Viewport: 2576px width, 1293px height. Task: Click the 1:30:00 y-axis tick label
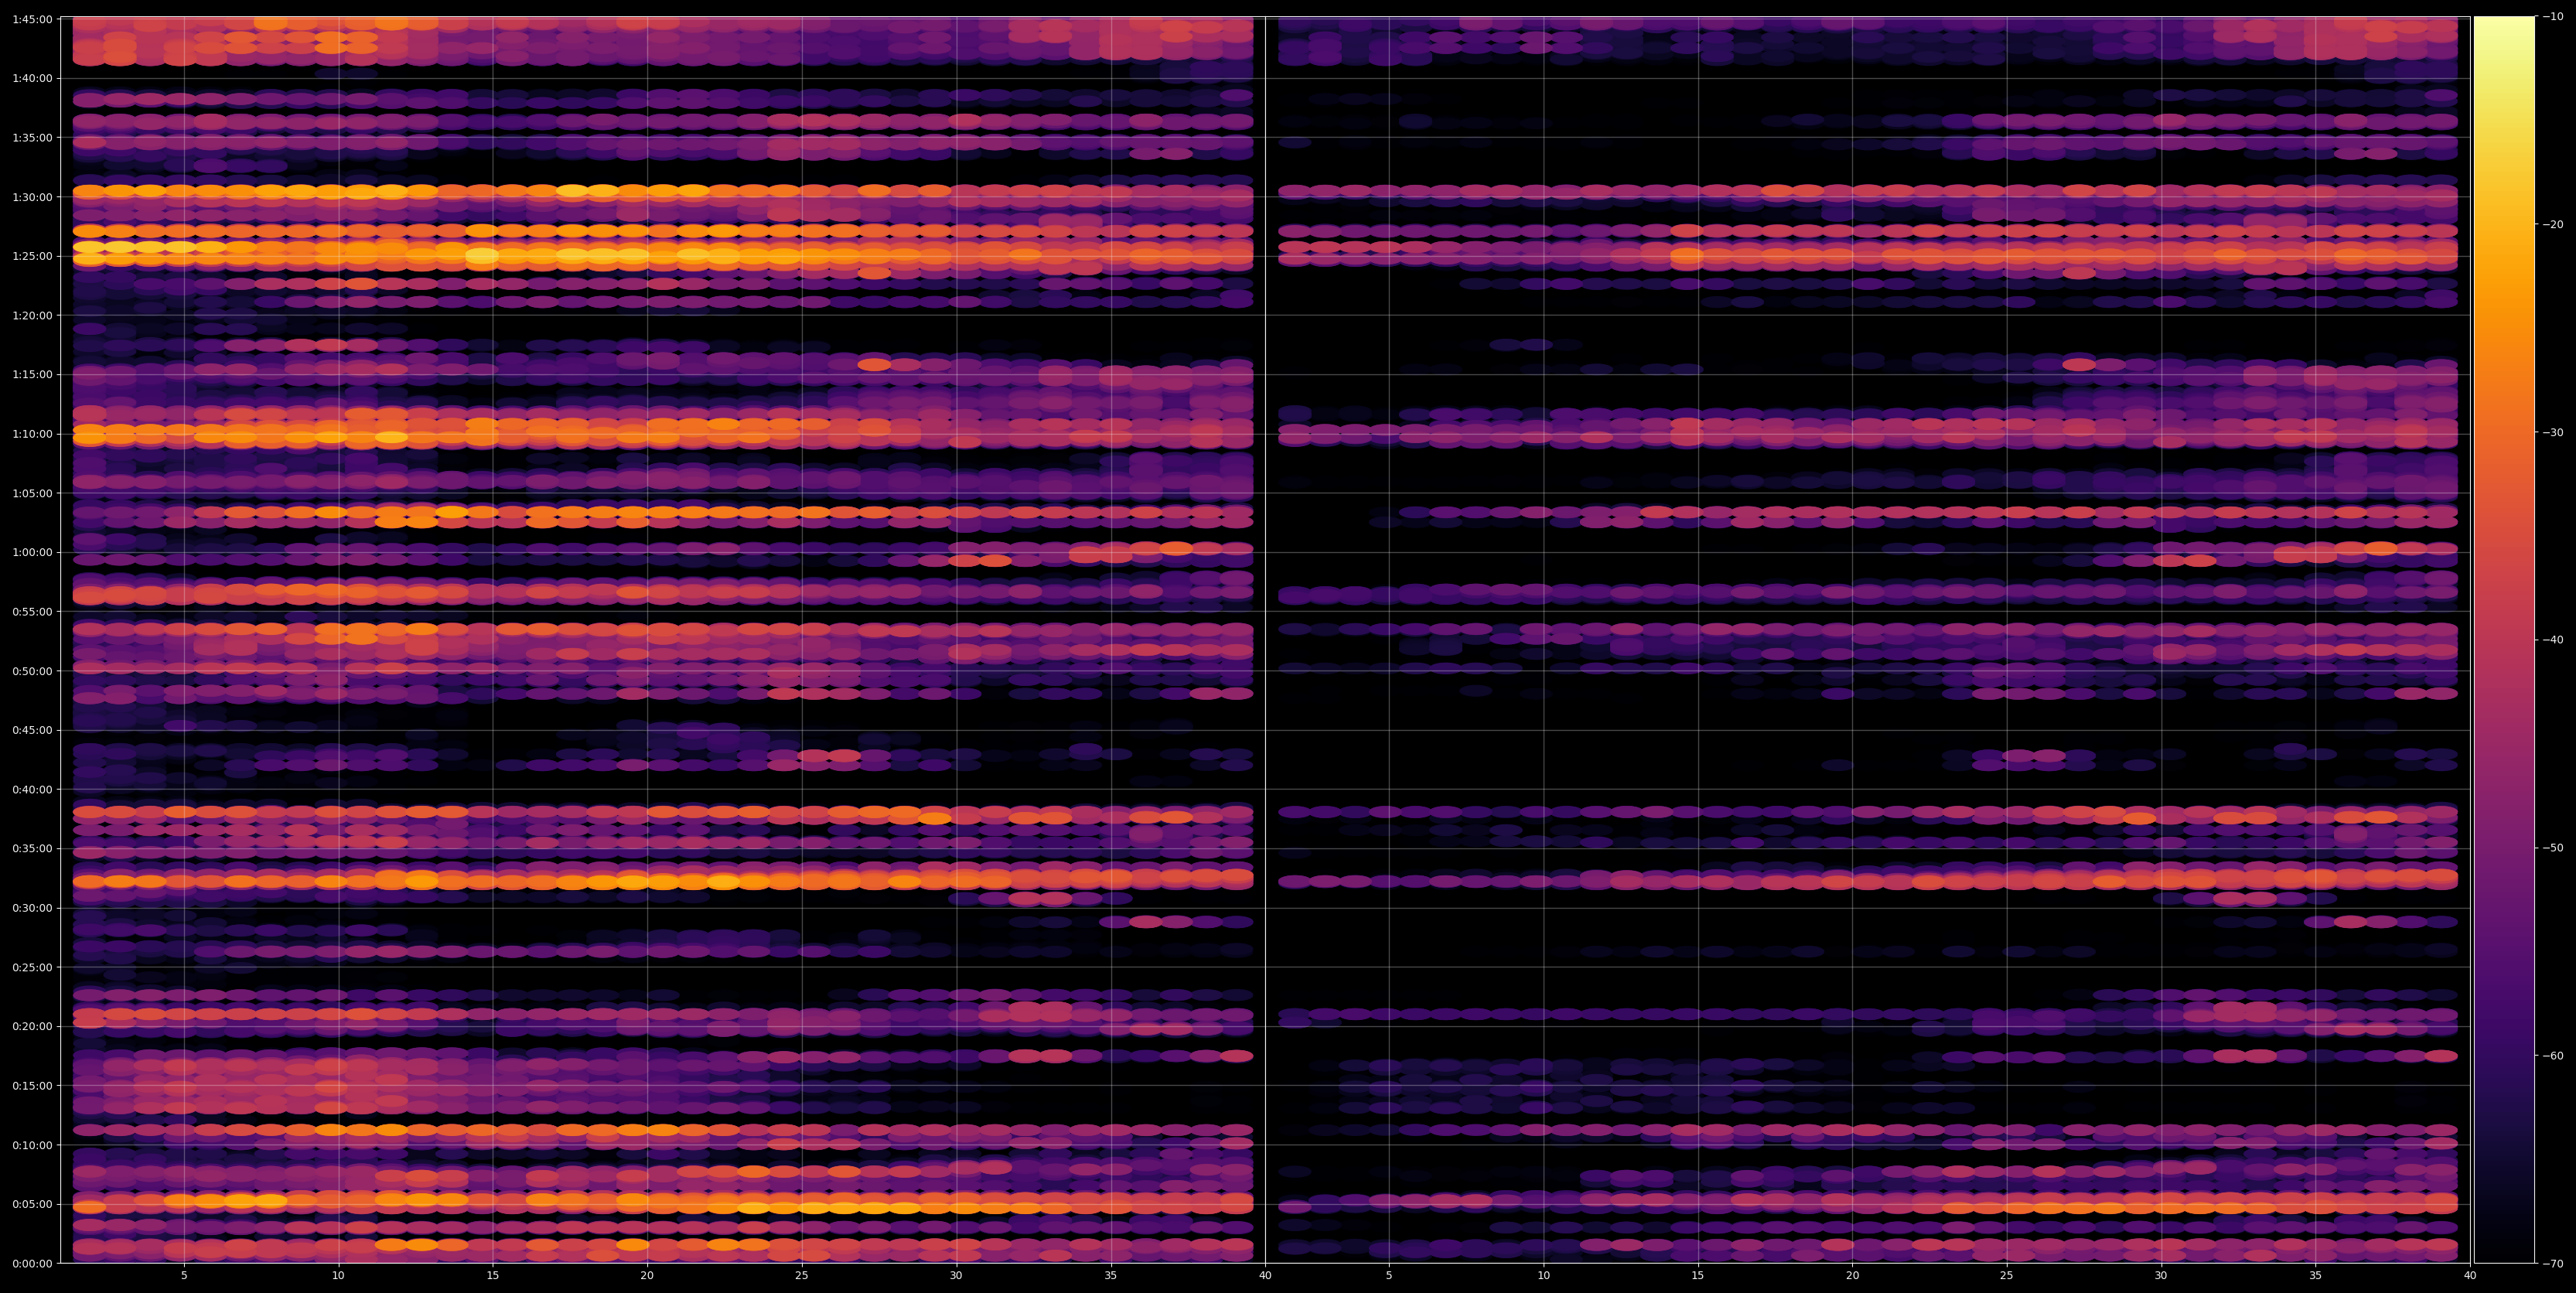click(33, 197)
